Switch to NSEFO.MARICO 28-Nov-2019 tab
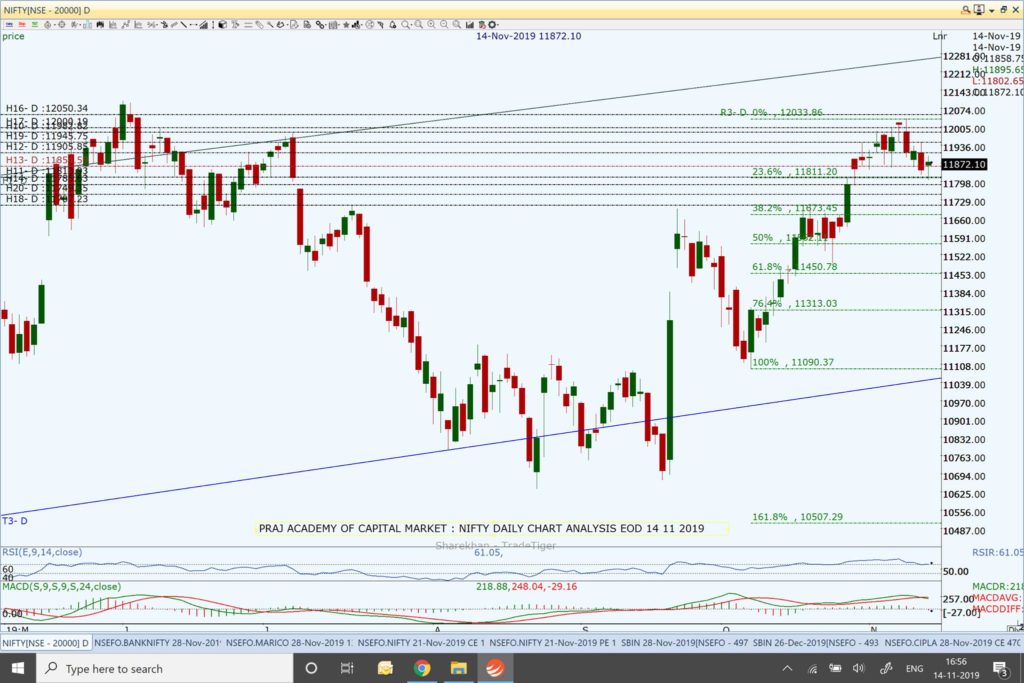 [289, 643]
